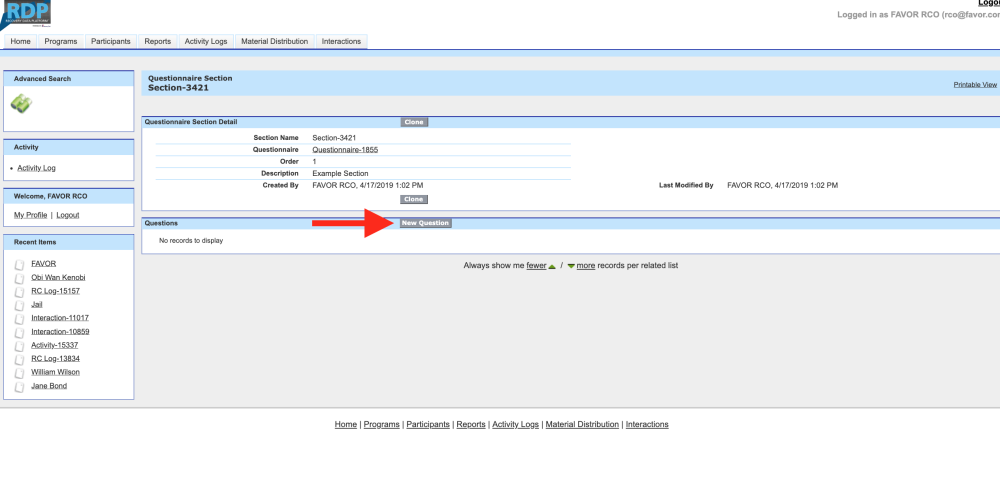The image size is (1000, 488).
Task: Open the Printable View link
Action: pos(975,85)
